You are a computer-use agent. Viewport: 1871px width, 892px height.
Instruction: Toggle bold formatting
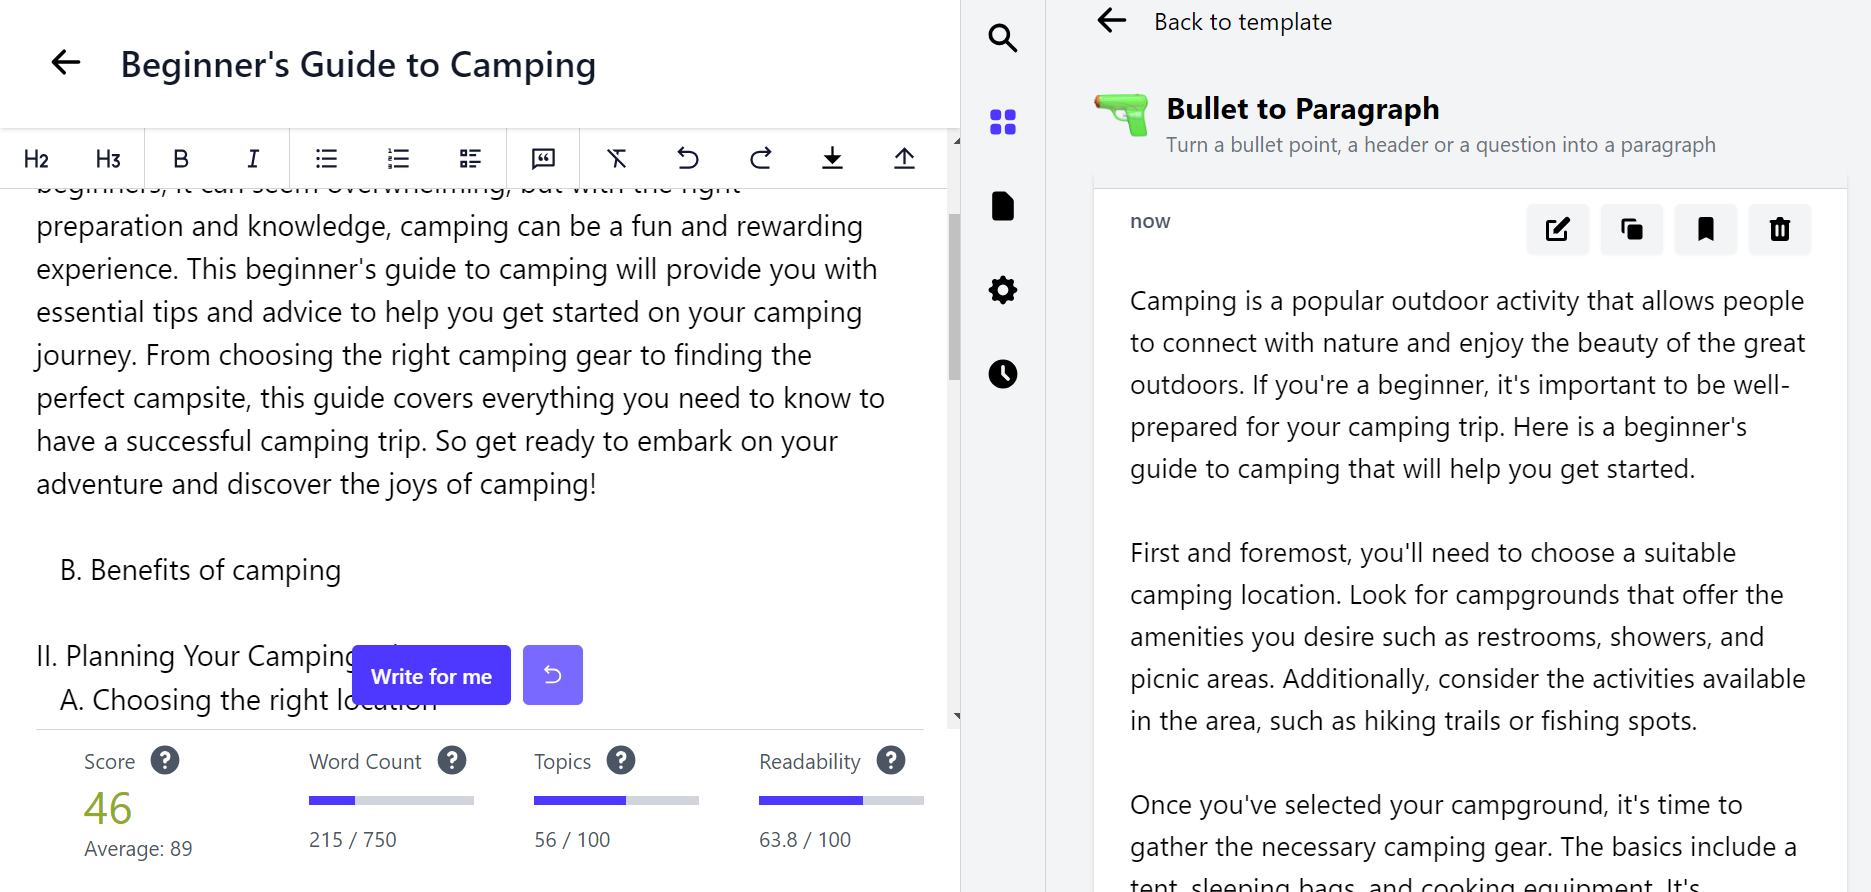point(181,159)
